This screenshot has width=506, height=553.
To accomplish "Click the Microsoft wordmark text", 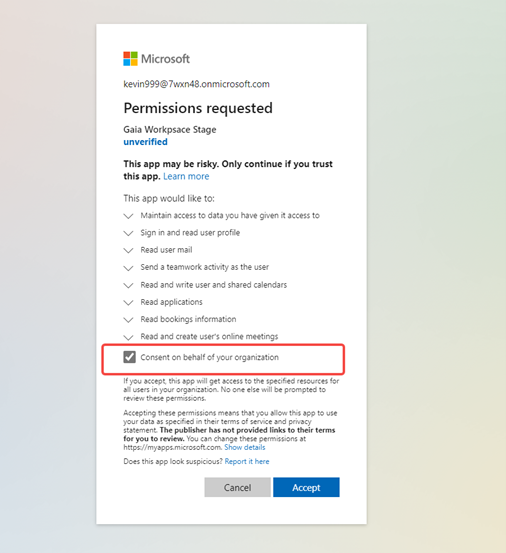I will tap(165, 59).
